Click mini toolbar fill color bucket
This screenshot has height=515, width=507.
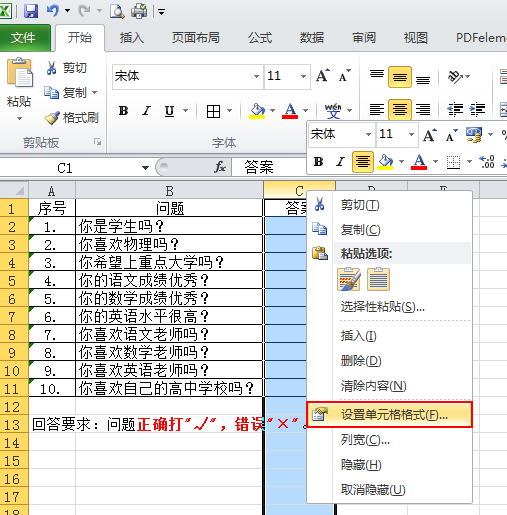coord(385,162)
